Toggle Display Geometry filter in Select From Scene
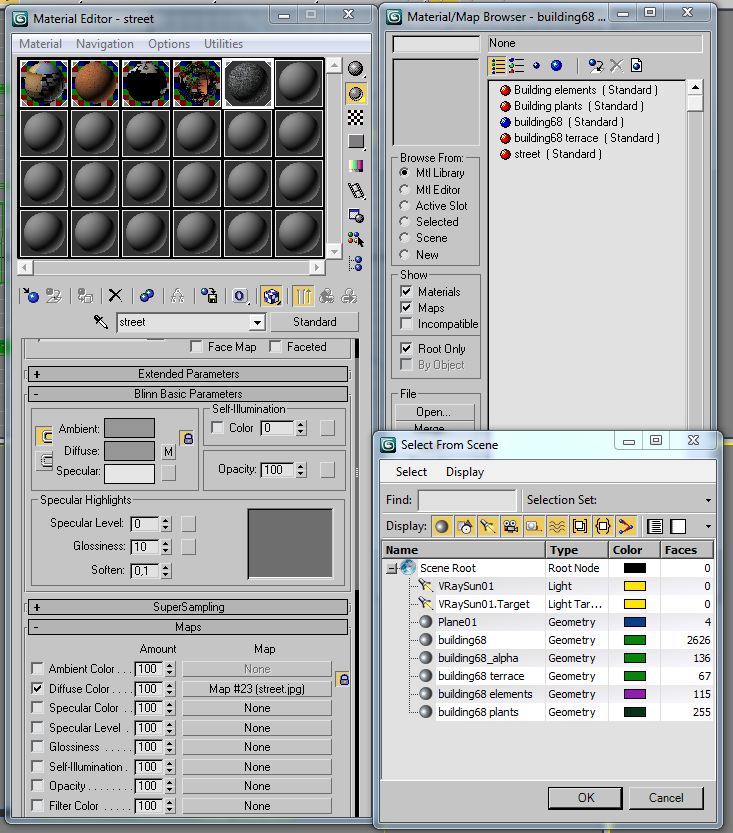 coord(442,526)
